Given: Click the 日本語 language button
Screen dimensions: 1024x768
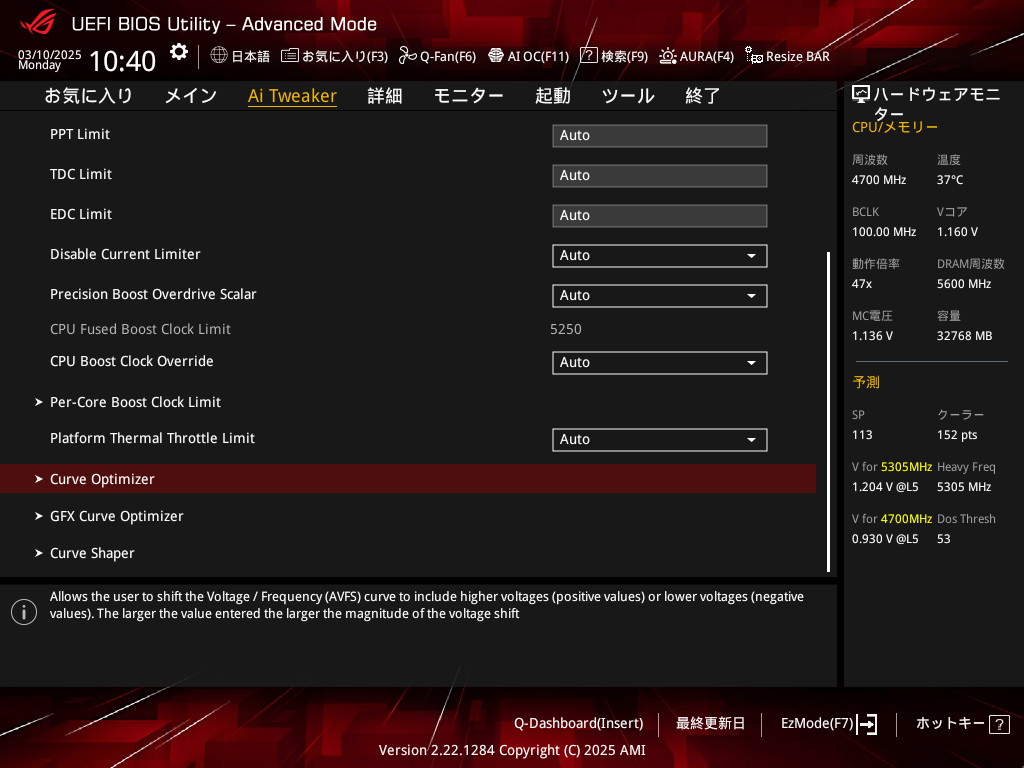Looking at the screenshot, I should [x=251, y=56].
